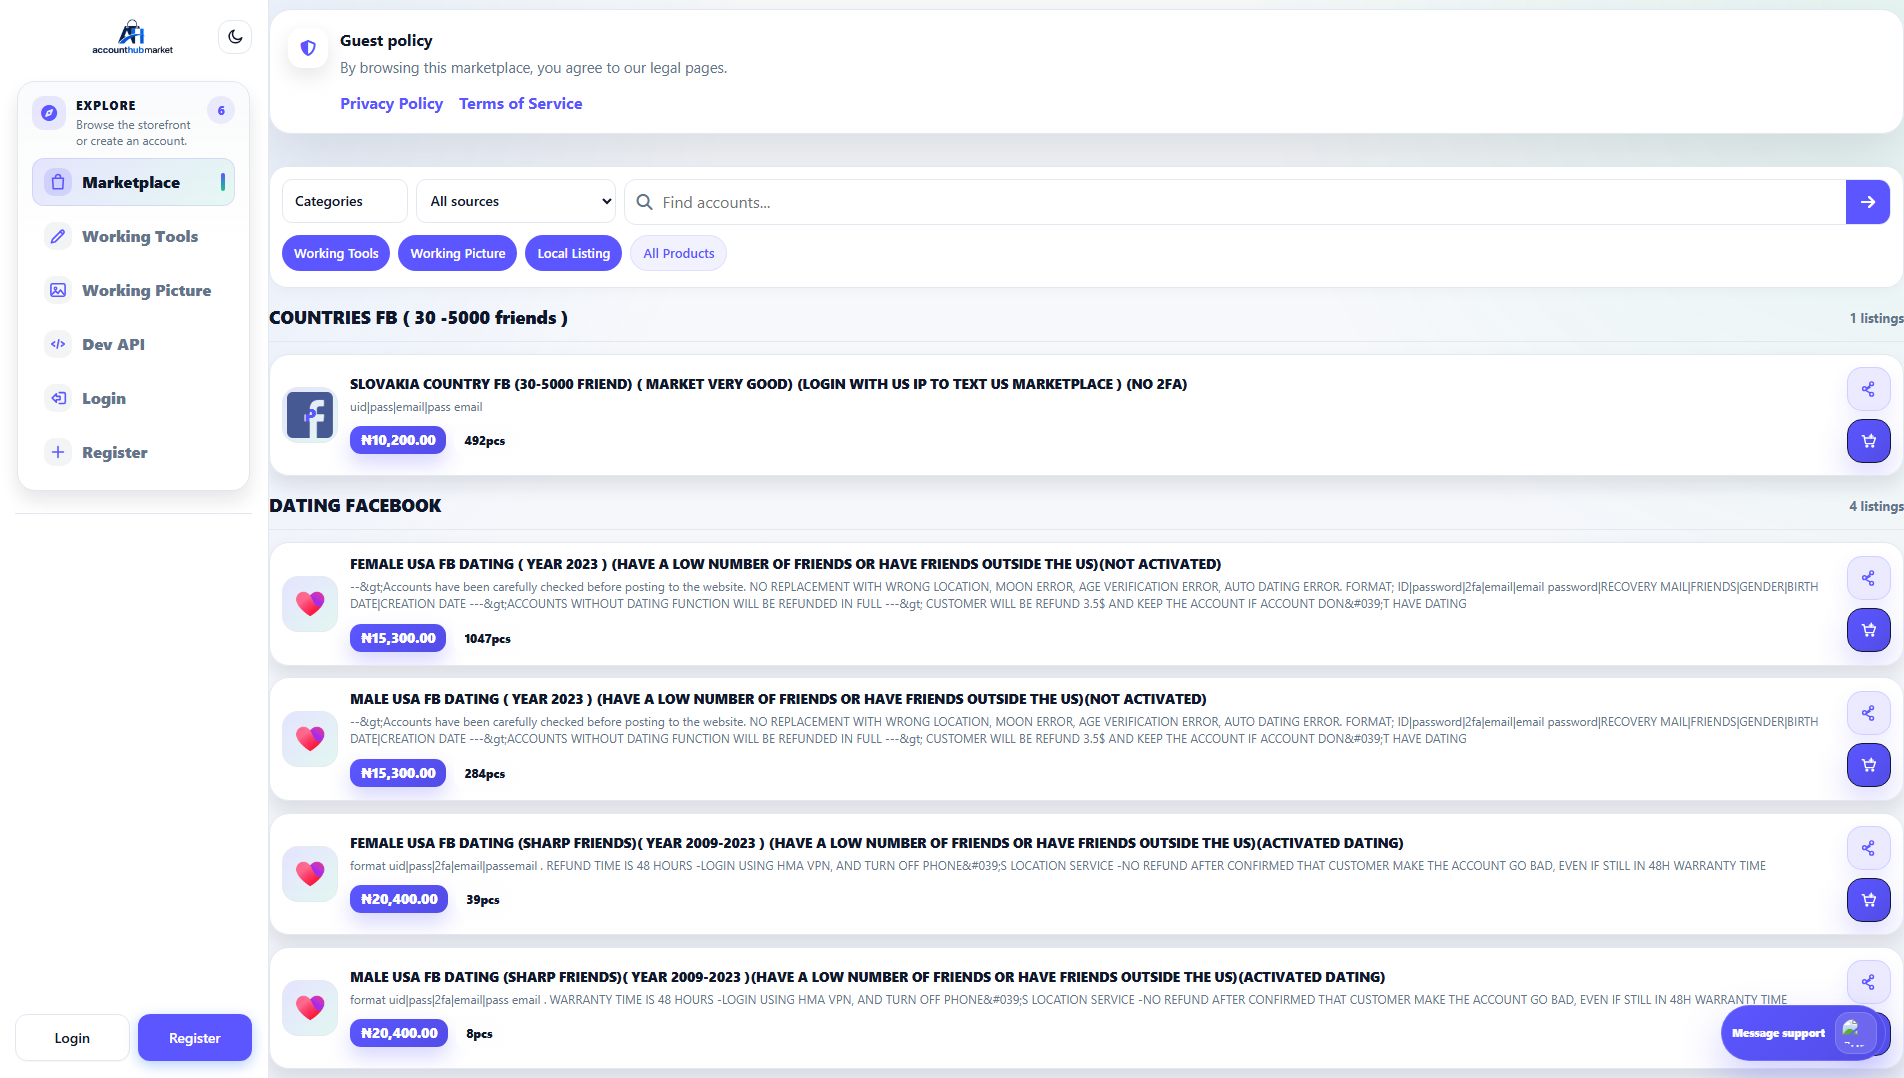The image size is (1904, 1078).
Task: Open Dev API in the sidebar
Action: click(133, 344)
